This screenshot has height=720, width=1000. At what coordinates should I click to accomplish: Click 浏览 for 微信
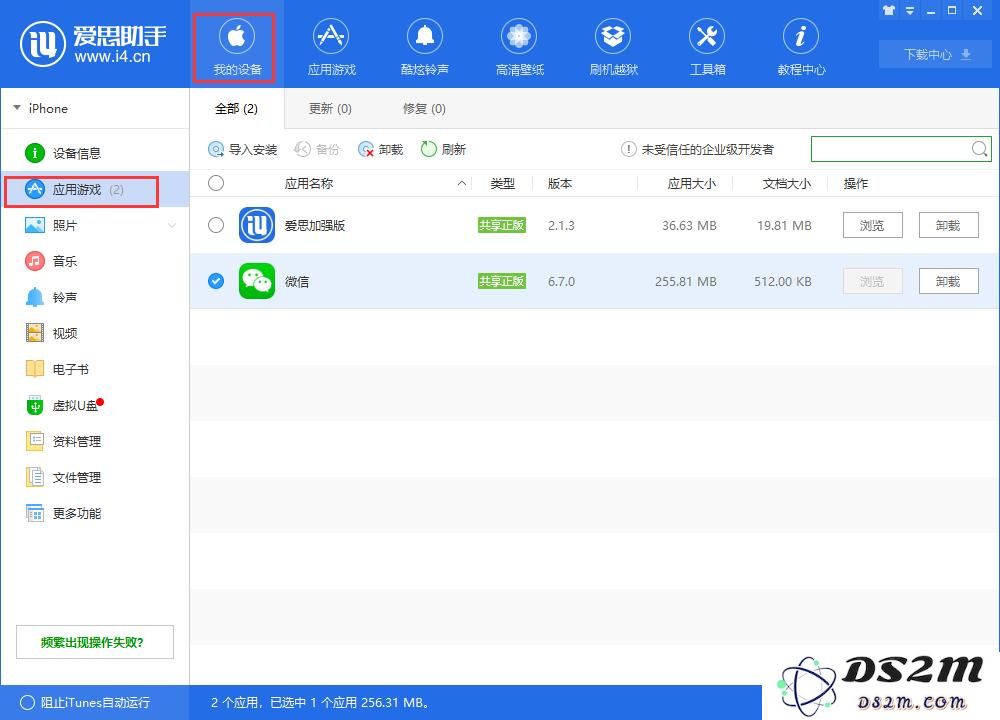point(872,281)
